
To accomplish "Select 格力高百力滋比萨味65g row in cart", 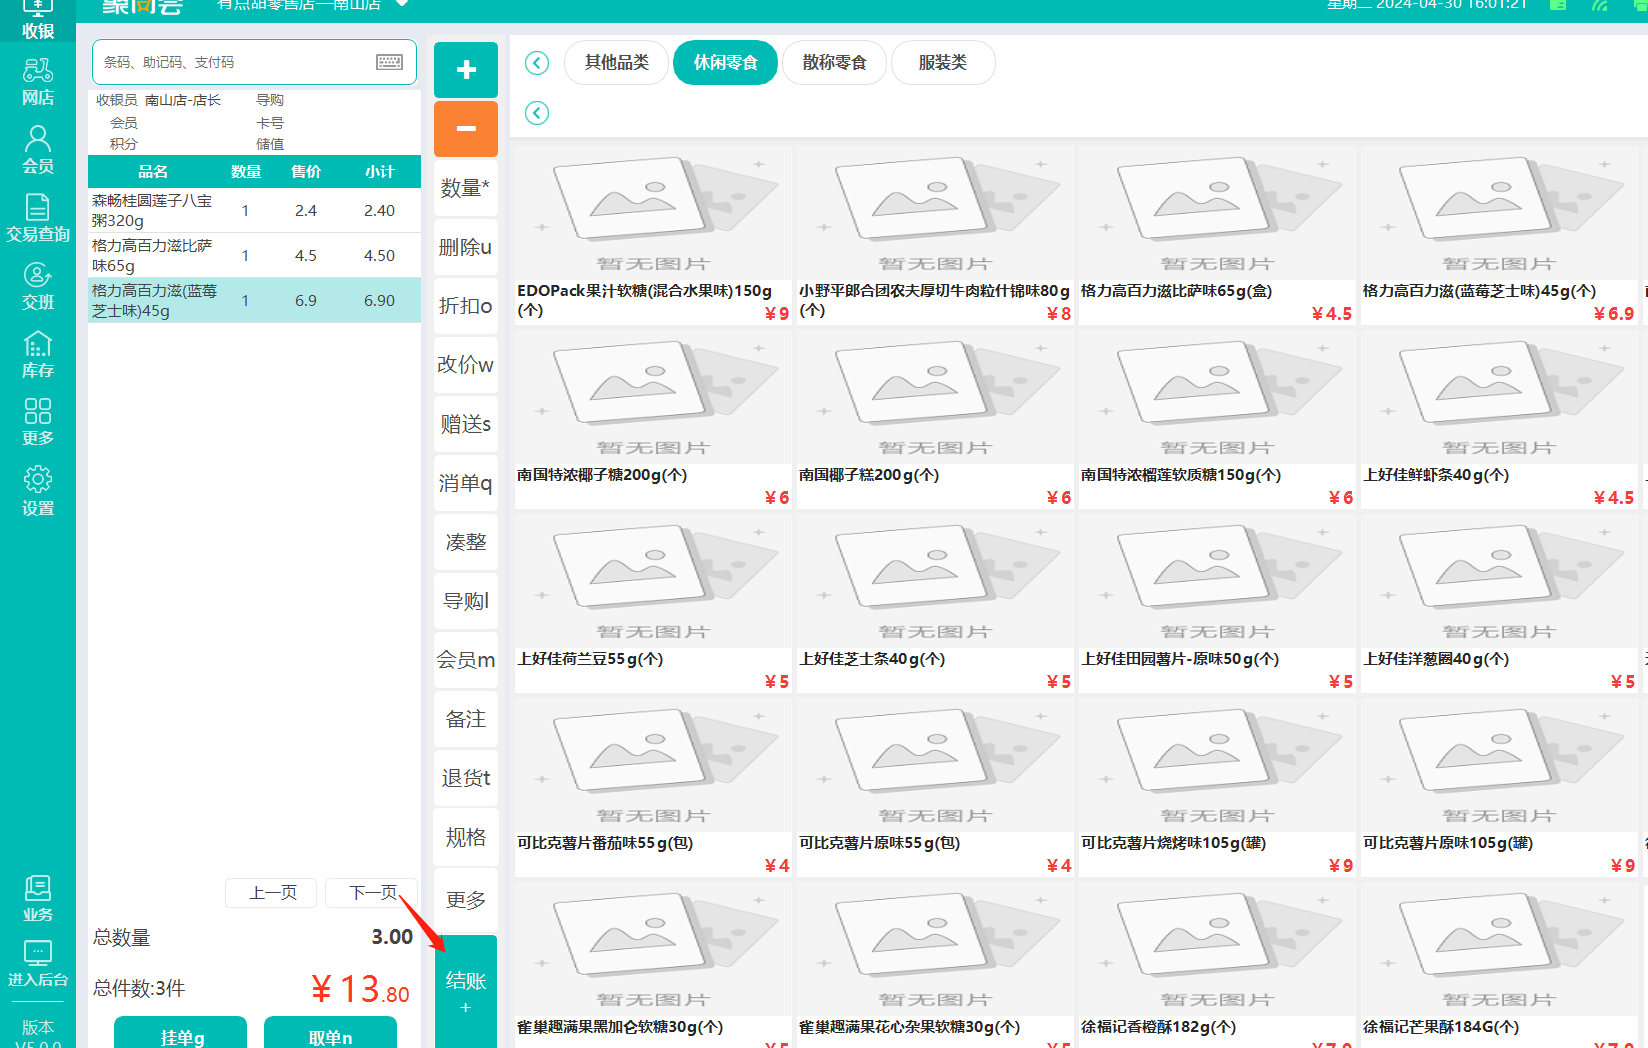I will [254, 255].
